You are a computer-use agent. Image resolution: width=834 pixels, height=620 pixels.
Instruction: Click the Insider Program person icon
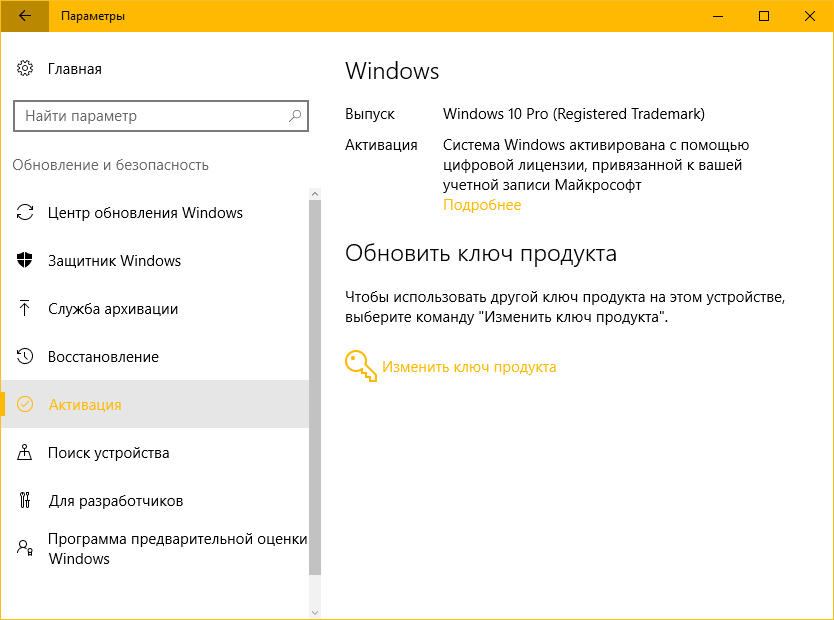pyautogui.click(x=25, y=548)
